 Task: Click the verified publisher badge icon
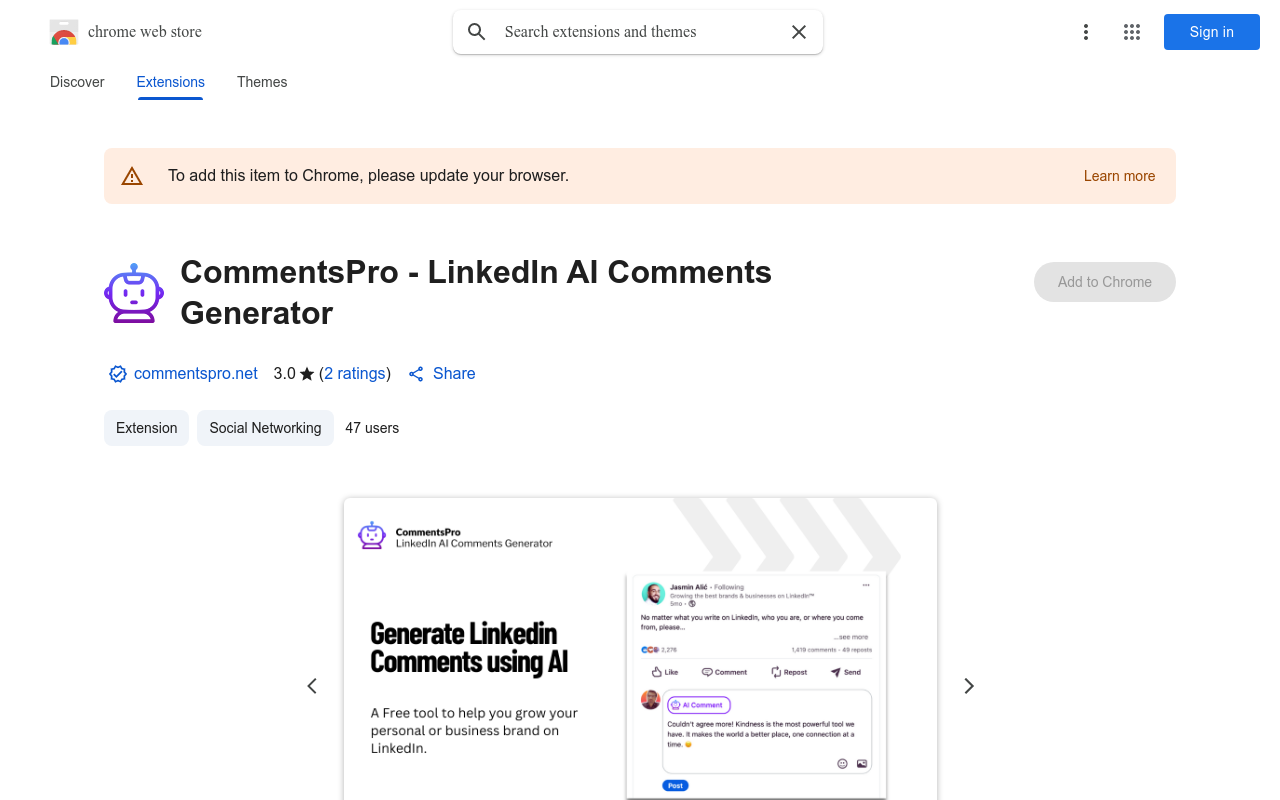(x=118, y=374)
